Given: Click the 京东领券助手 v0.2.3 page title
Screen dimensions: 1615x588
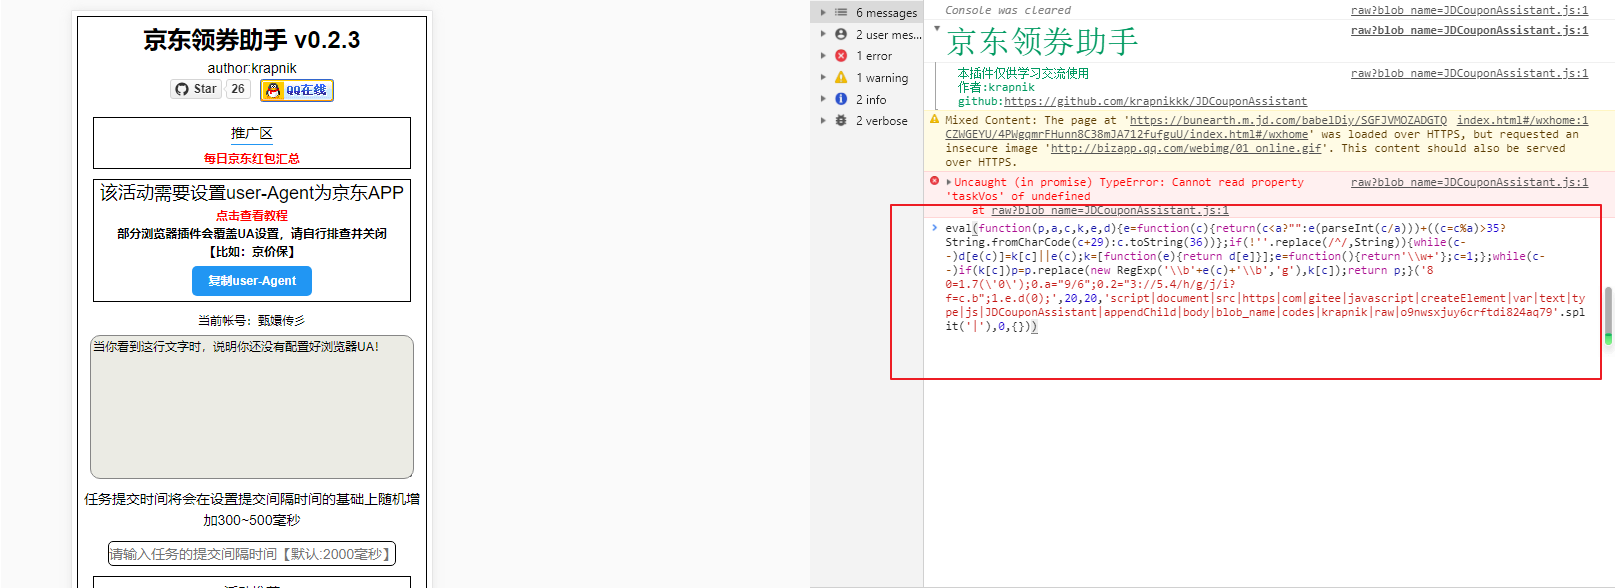Looking at the screenshot, I should [x=252, y=40].
